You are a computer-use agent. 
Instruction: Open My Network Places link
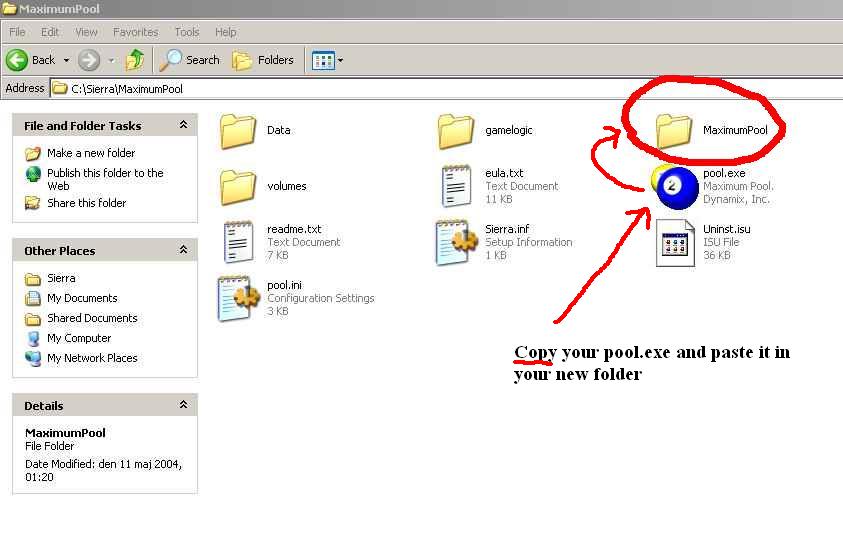click(x=92, y=358)
